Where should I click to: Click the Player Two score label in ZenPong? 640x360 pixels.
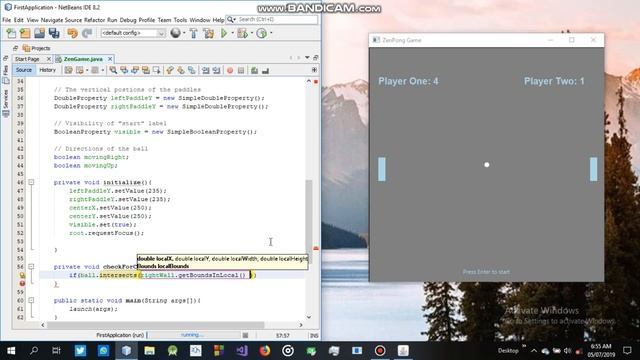[554, 81]
